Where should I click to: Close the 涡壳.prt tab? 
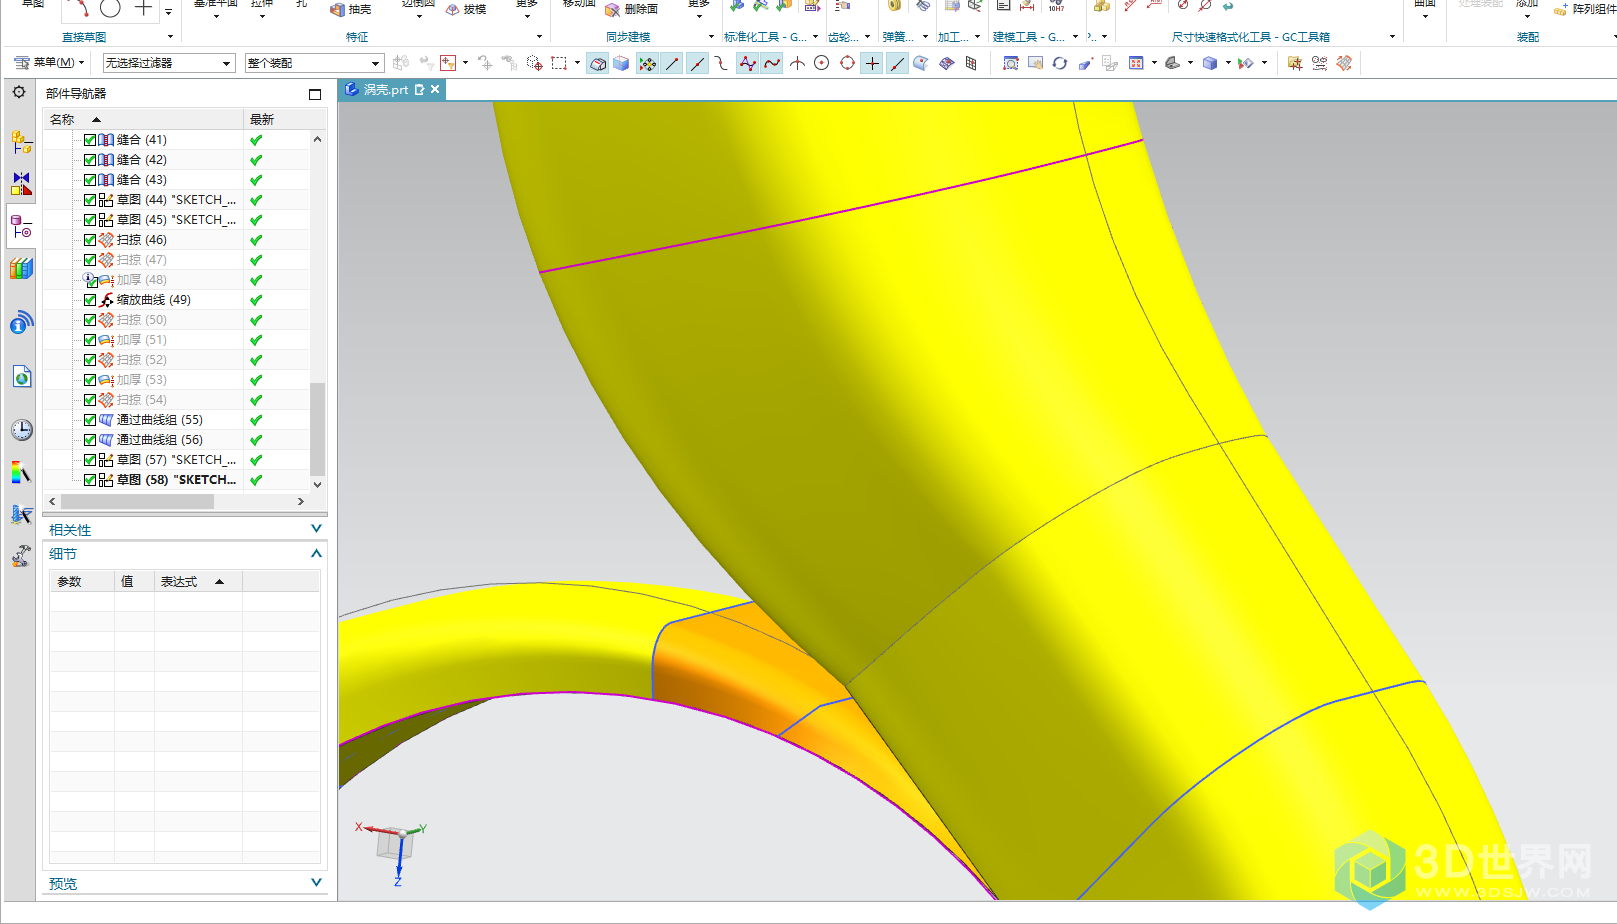[435, 90]
